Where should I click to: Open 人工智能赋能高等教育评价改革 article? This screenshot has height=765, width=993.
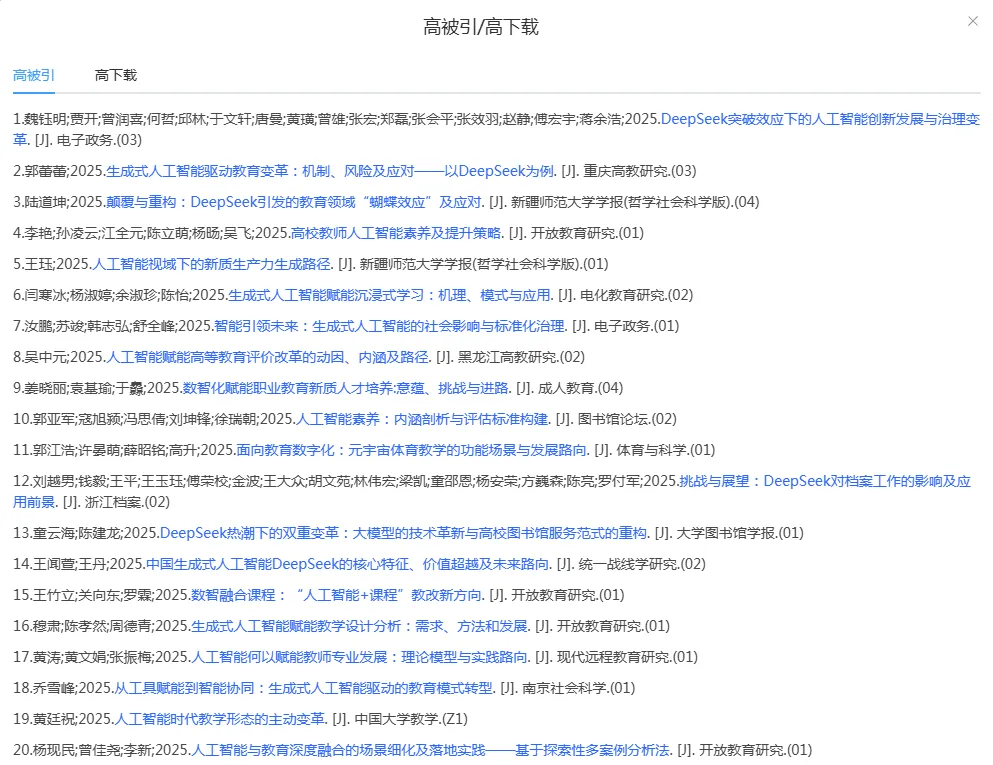coord(267,357)
